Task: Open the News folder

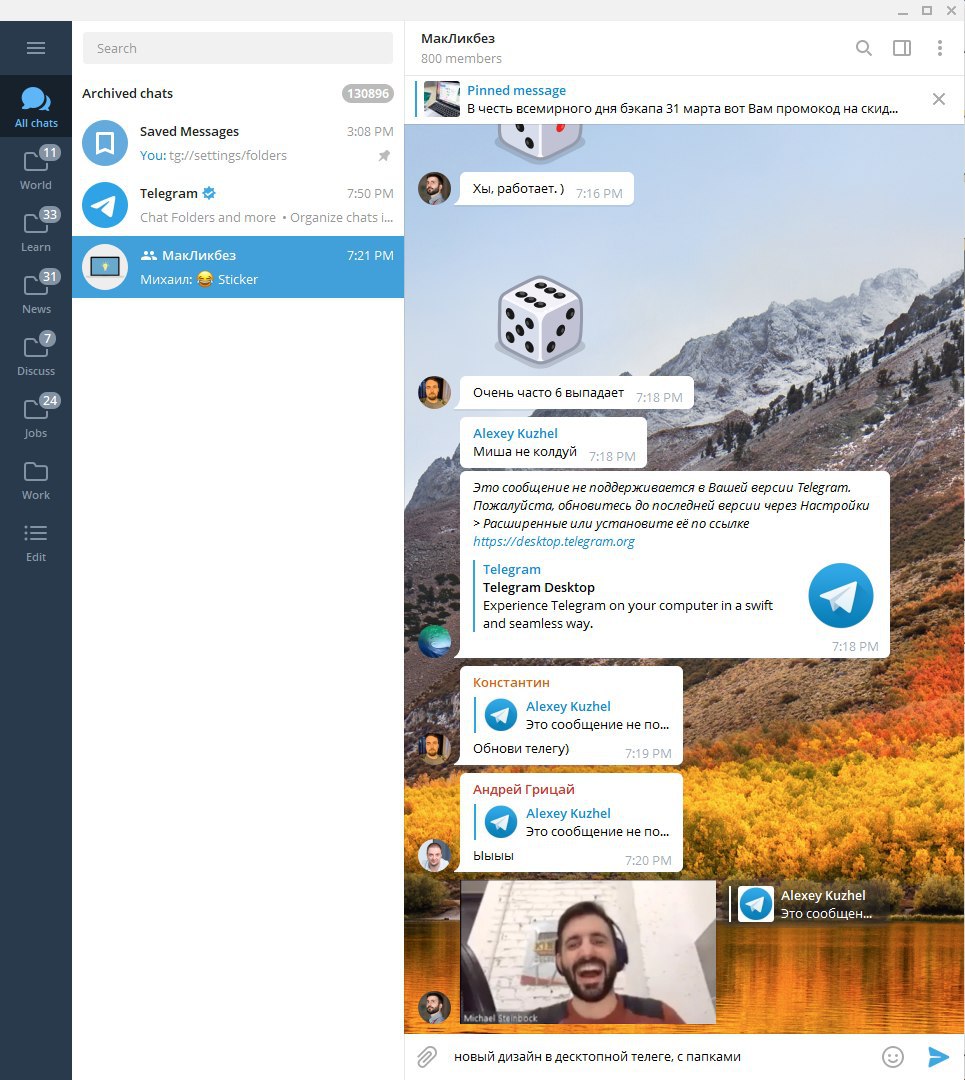Action: coord(36,293)
